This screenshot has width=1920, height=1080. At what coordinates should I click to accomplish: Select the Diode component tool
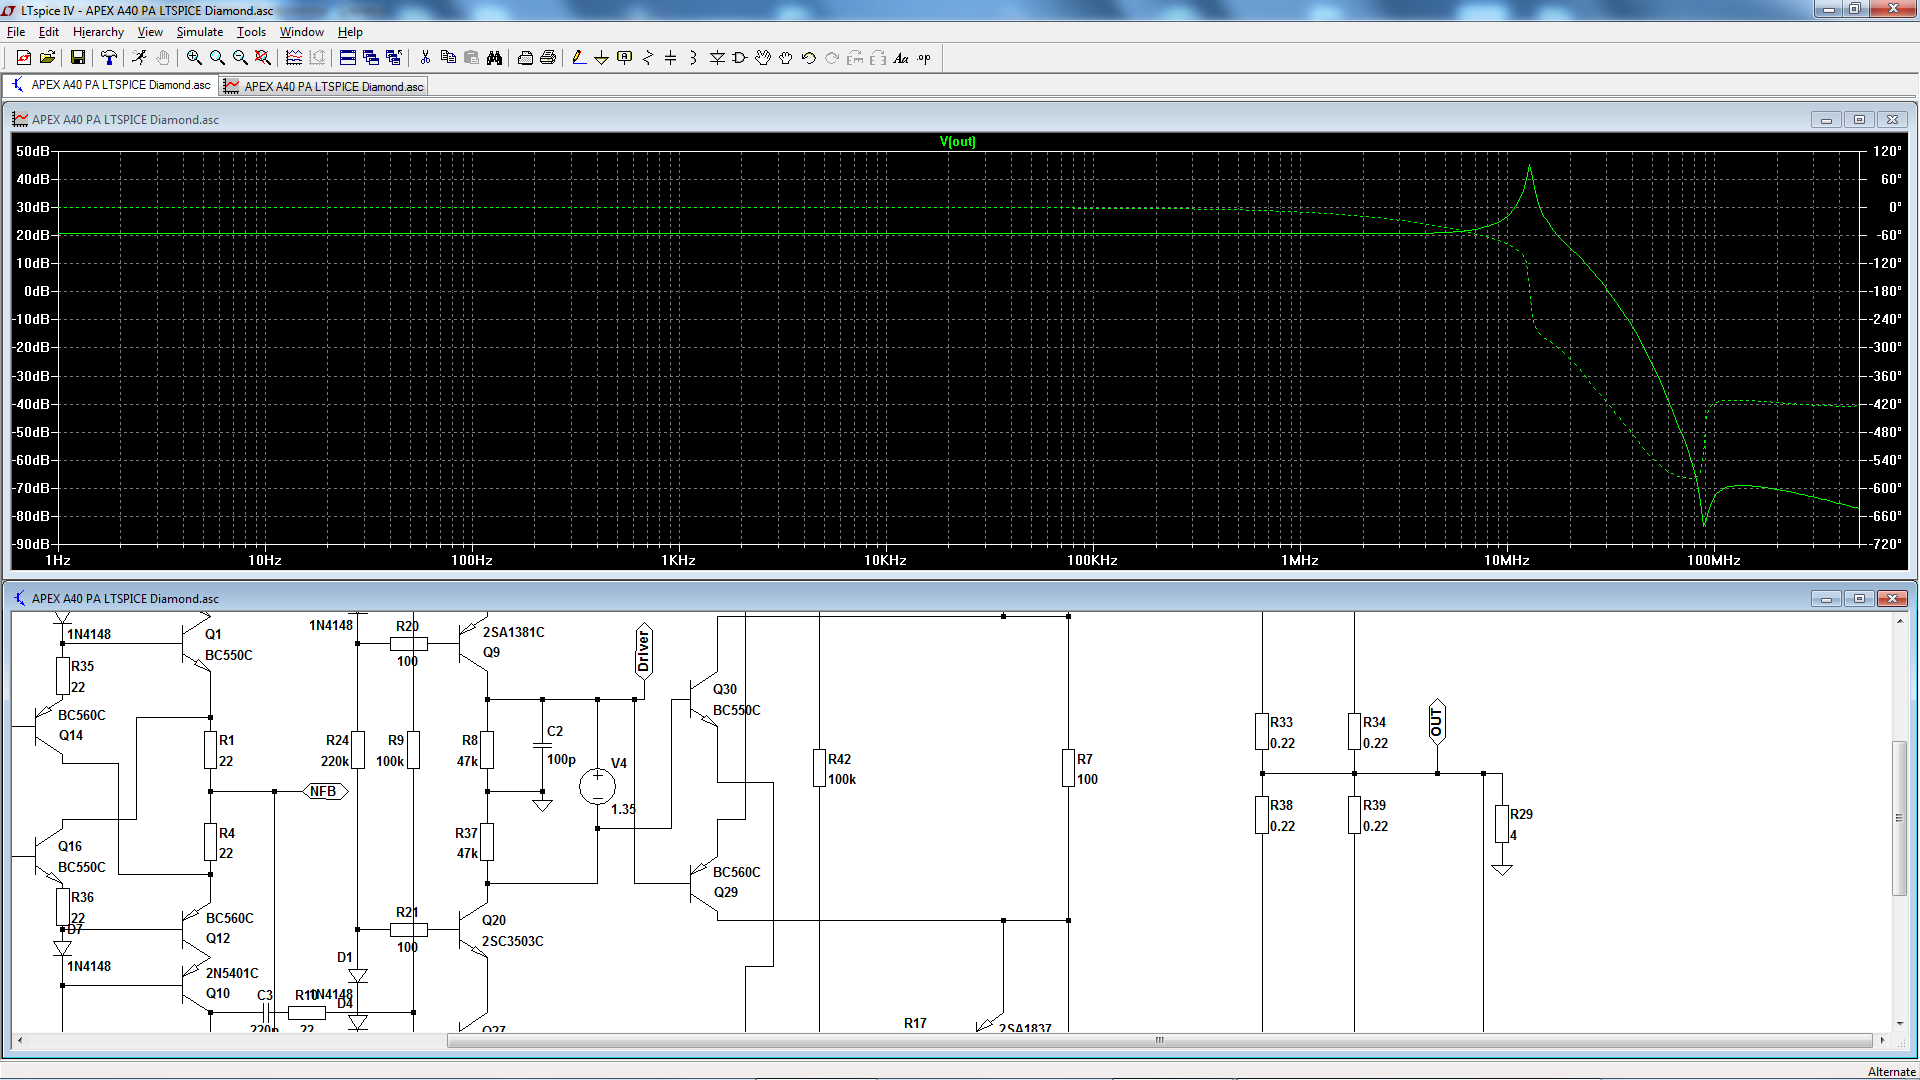click(717, 58)
